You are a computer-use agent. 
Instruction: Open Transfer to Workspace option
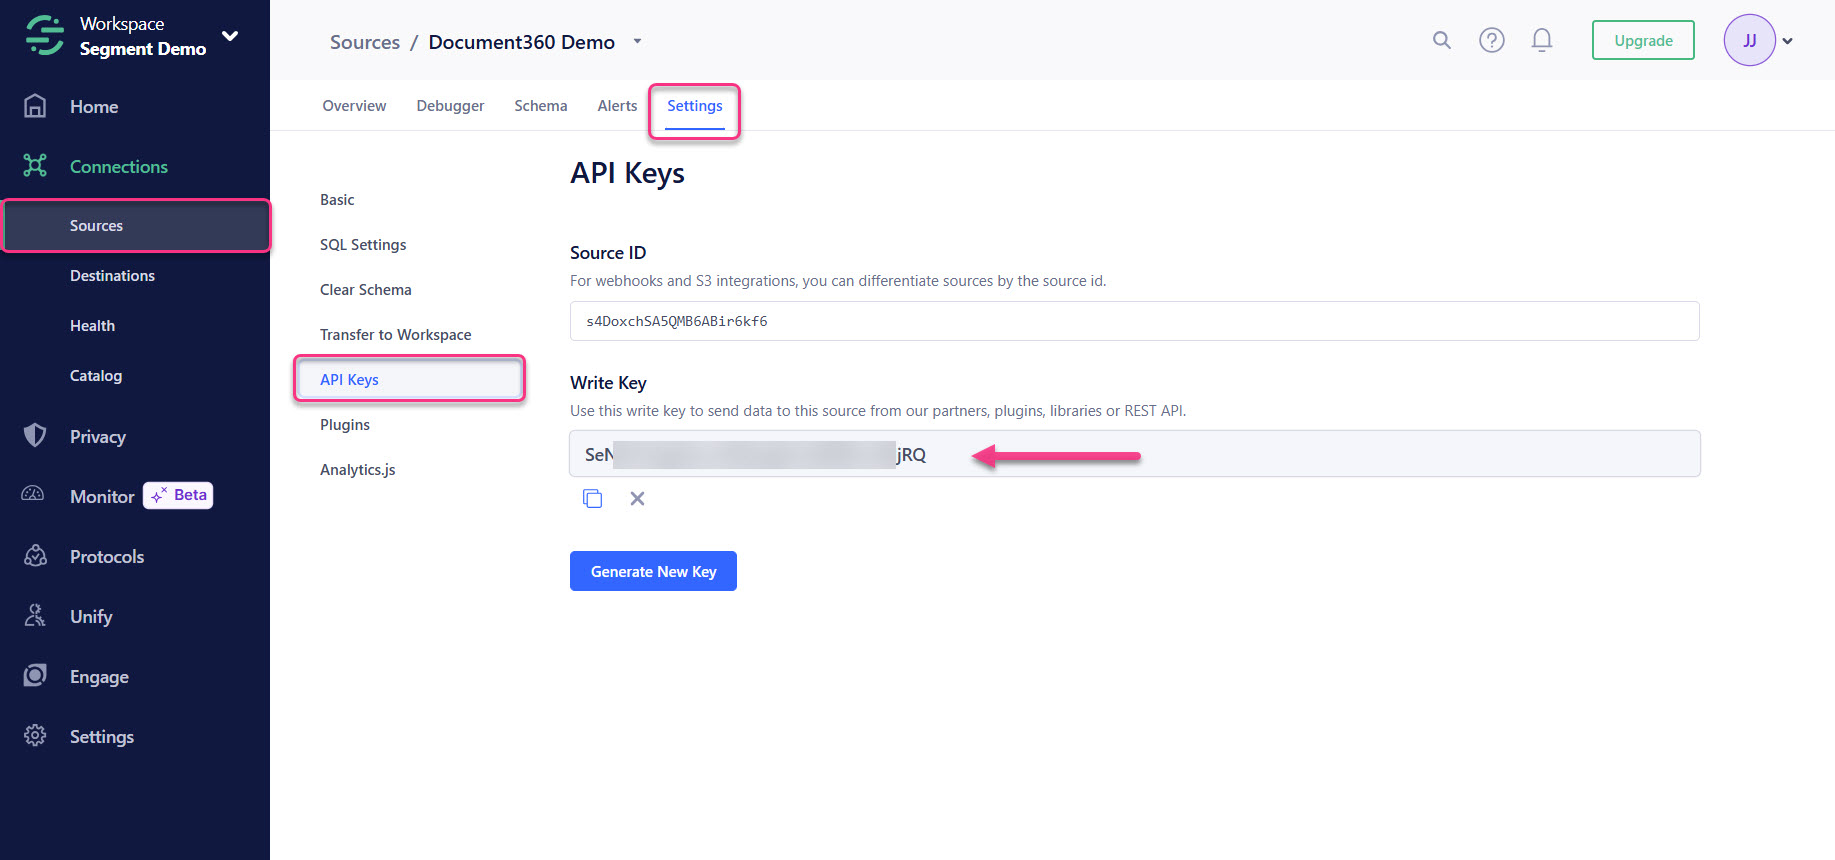(x=396, y=335)
